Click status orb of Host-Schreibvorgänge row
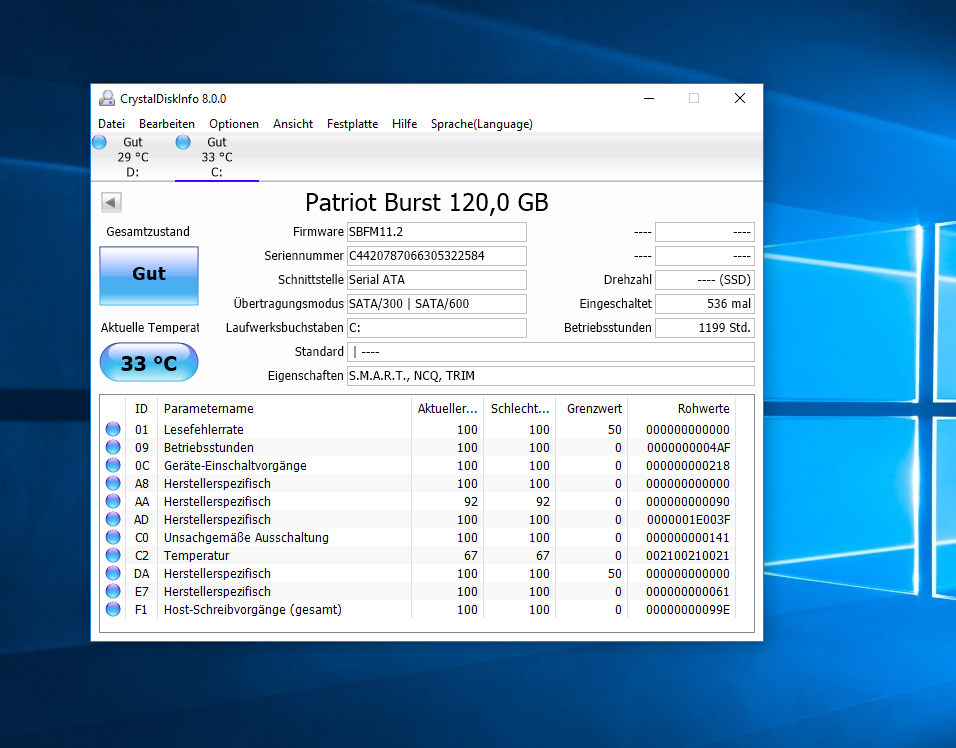956x748 pixels. [113, 610]
